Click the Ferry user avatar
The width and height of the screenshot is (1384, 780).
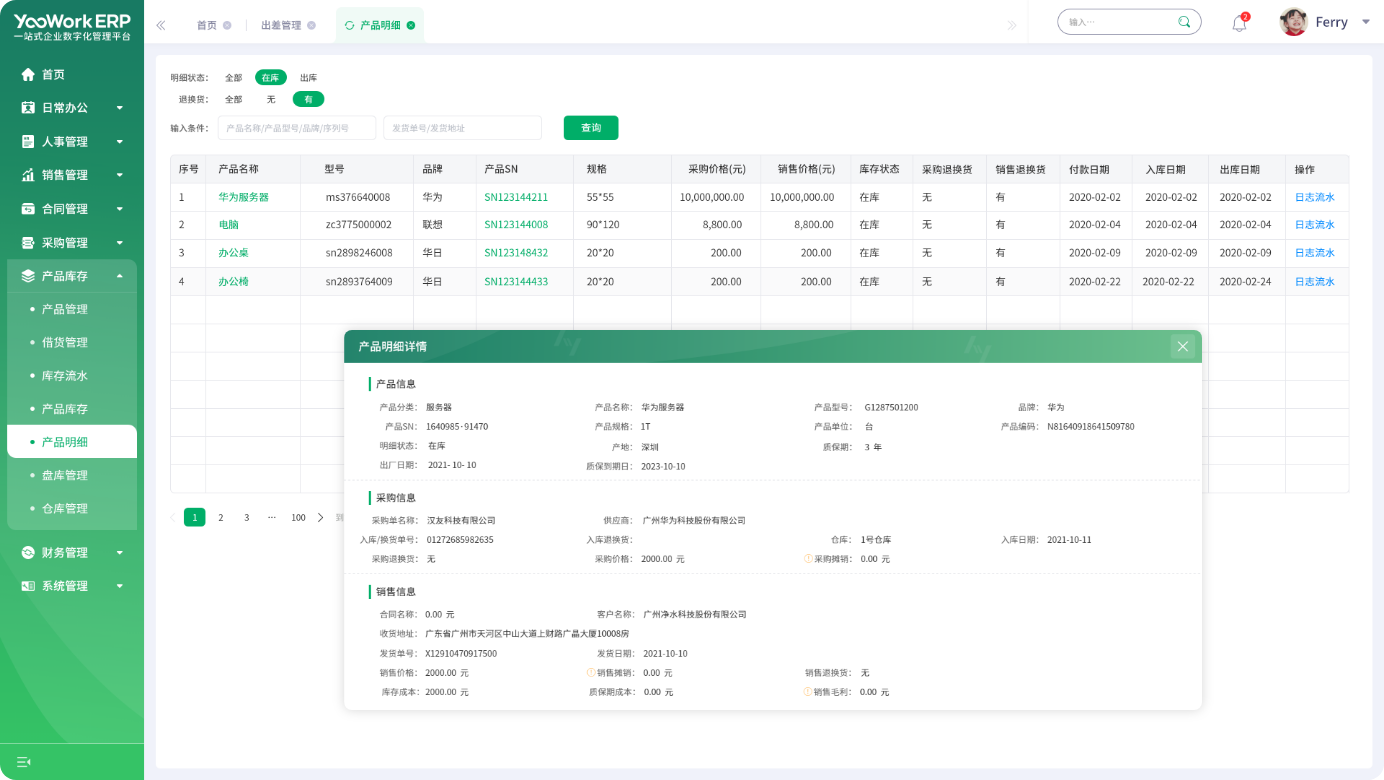point(1293,22)
